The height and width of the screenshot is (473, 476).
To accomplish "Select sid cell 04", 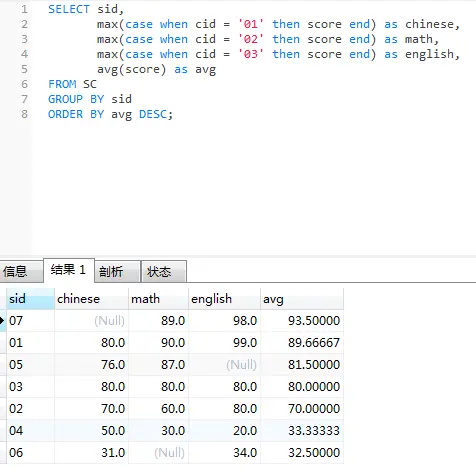I will coord(30,431).
